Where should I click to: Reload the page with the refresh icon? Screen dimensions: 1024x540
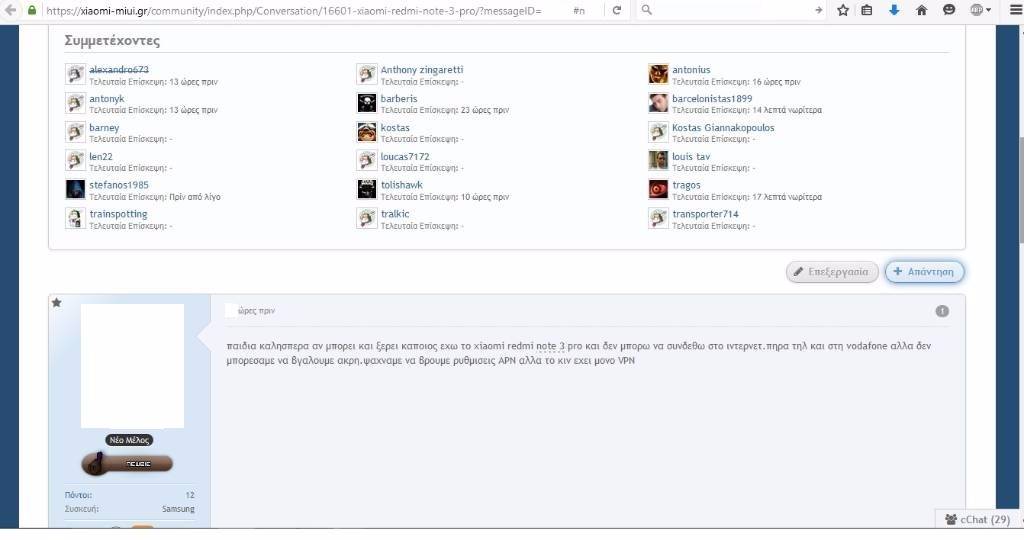[x=617, y=10]
